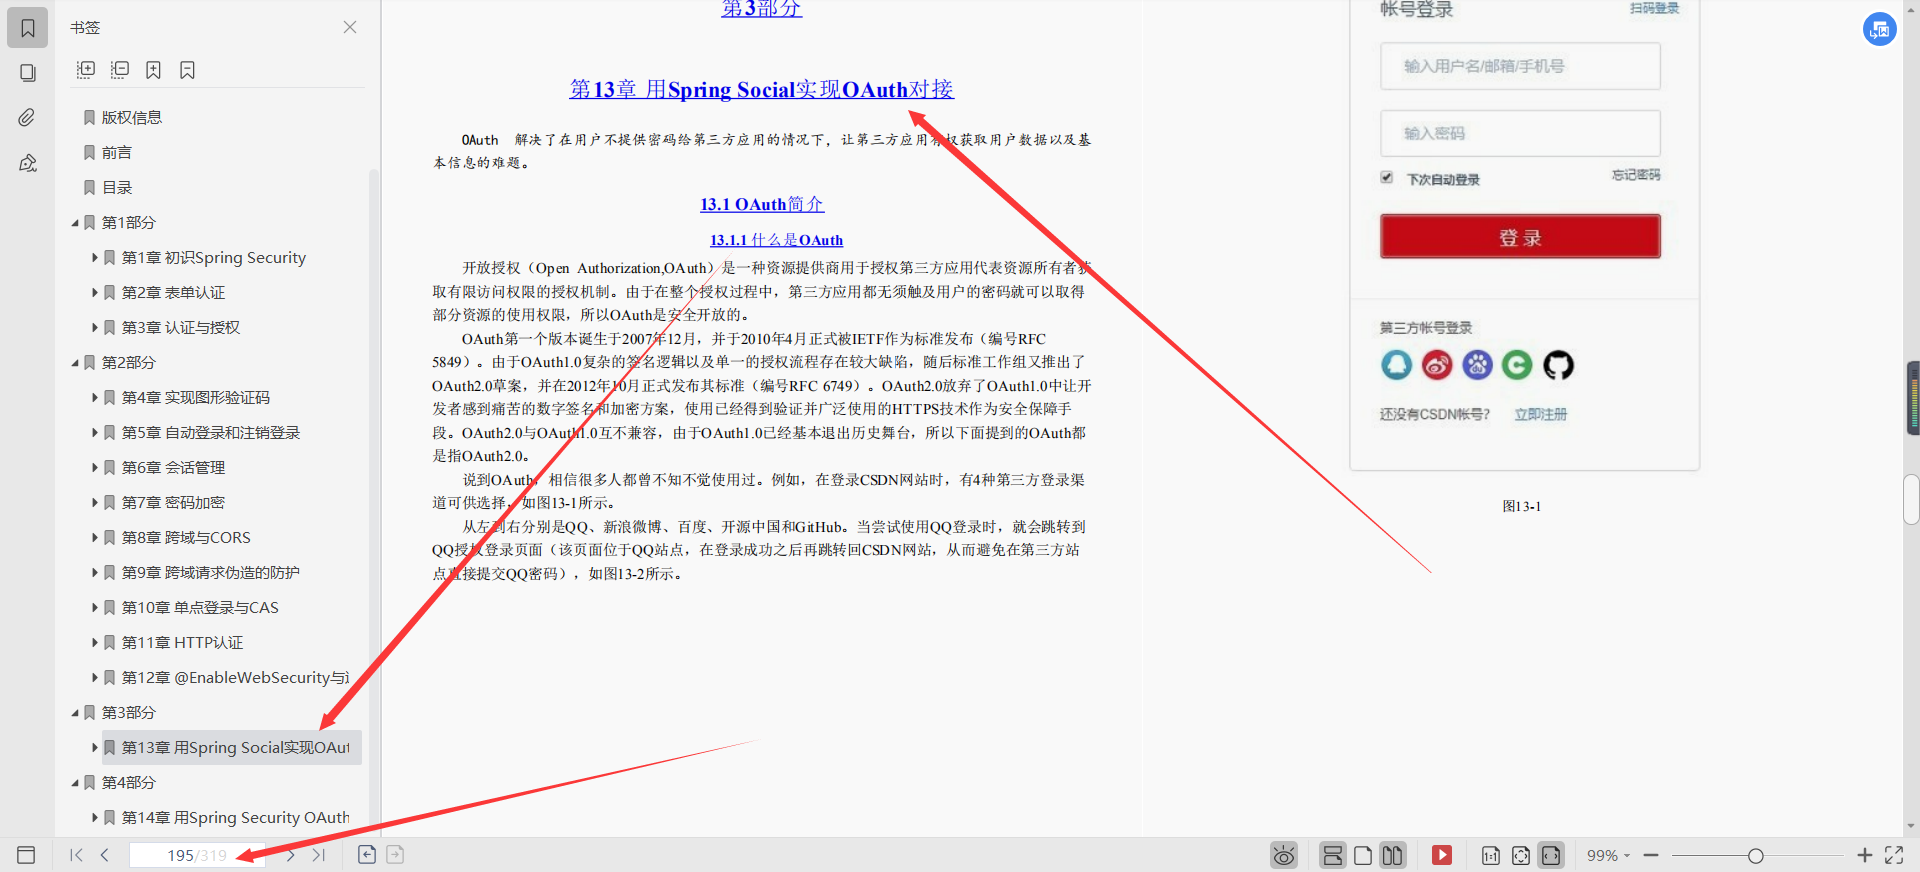Select 第11章 HTTP认证 bookmark
The height and width of the screenshot is (872, 1920).
pyautogui.click(x=182, y=643)
